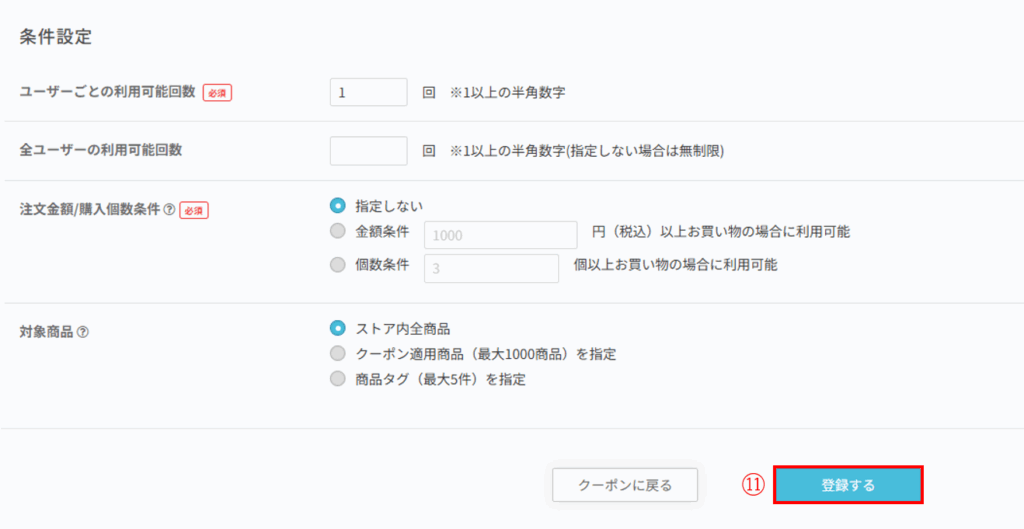Viewport: 1024px width, 529px height.
Task: Select 商品タグ（最大5件）を指定 radio option
Action: point(338,379)
